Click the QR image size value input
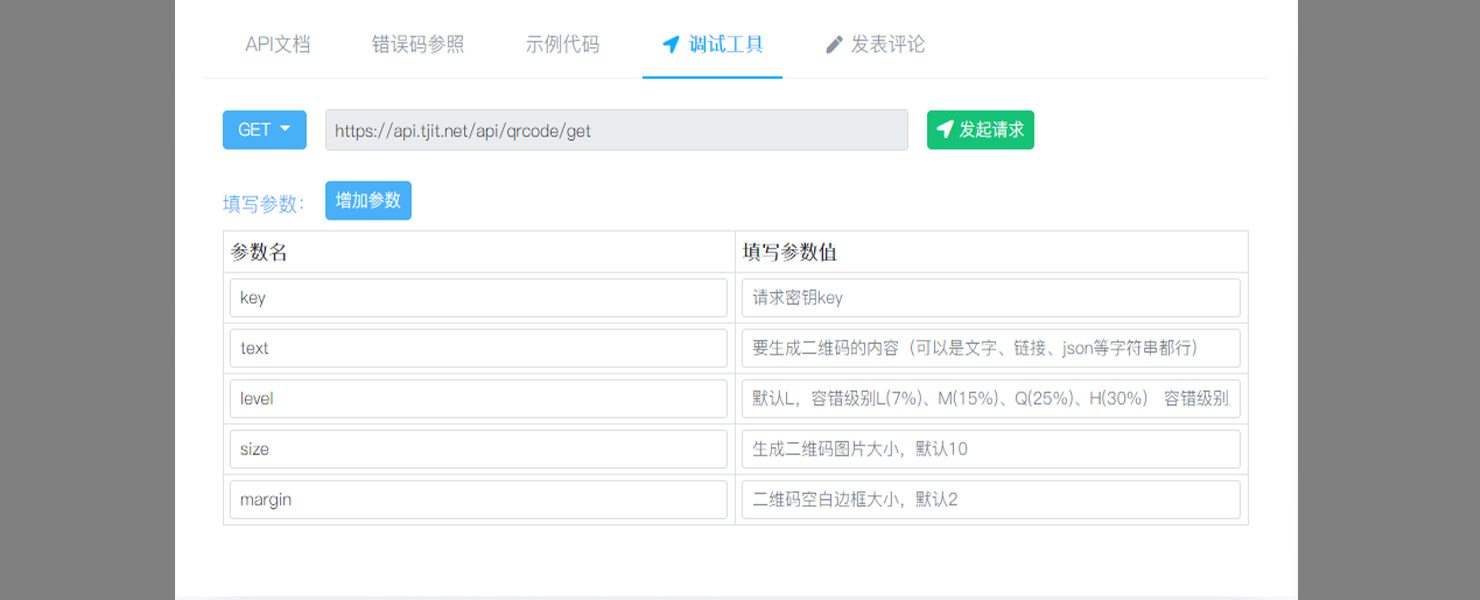 990,449
